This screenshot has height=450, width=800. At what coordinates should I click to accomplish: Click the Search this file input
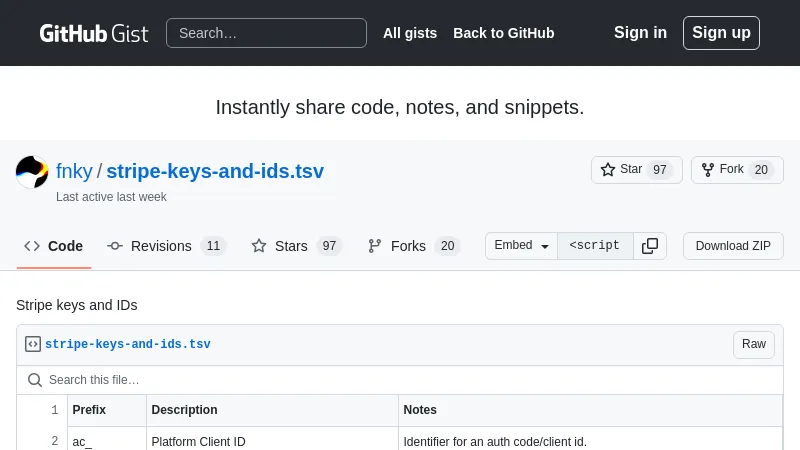400,380
